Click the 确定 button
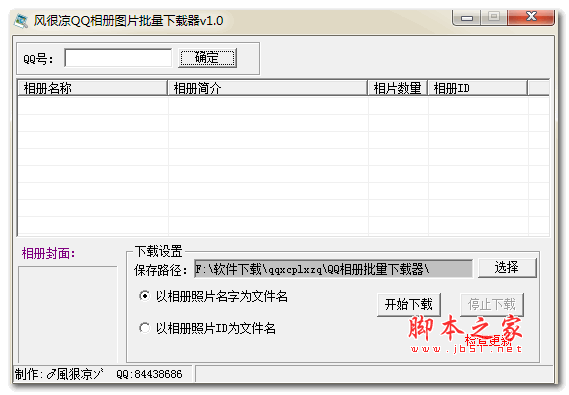This screenshot has width=569, height=395. (x=207, y=58)
